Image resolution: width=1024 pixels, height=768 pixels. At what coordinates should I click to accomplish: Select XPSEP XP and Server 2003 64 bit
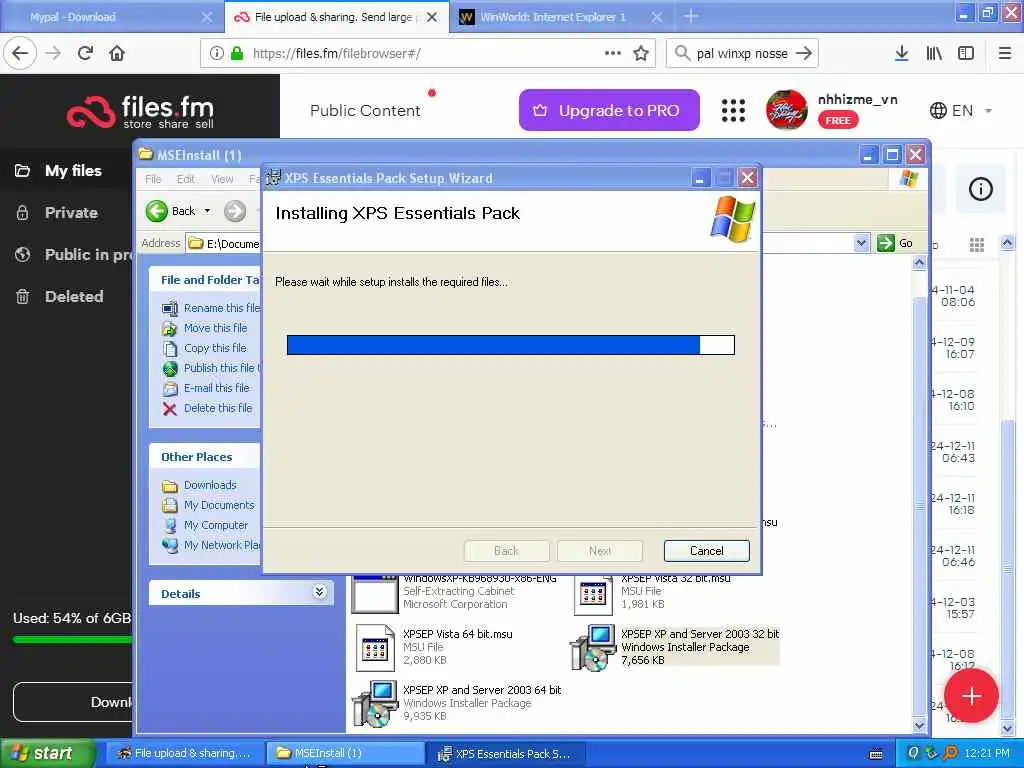[x=458, y=703]
